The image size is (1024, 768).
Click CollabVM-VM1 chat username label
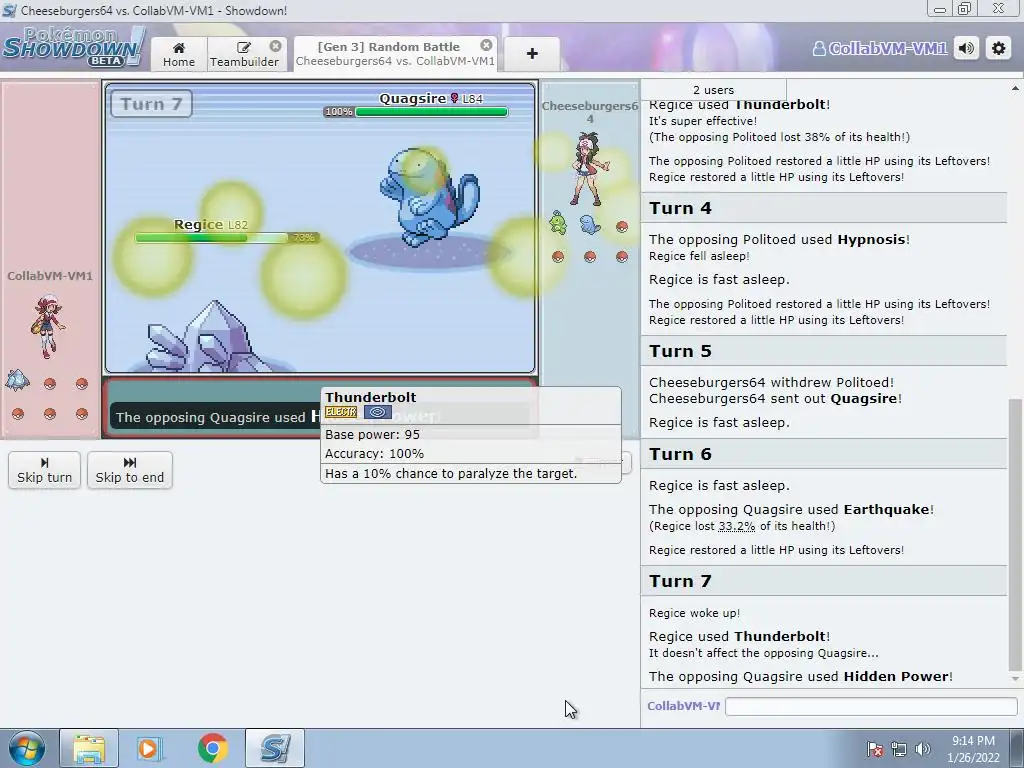point(683,706)
